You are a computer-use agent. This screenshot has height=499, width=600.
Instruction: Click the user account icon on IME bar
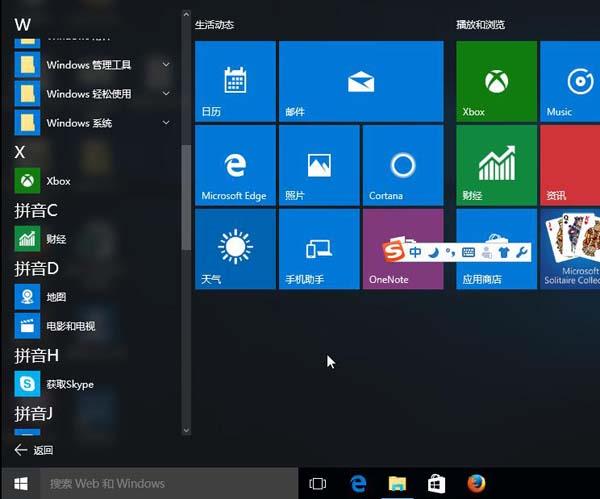(487, 253)
